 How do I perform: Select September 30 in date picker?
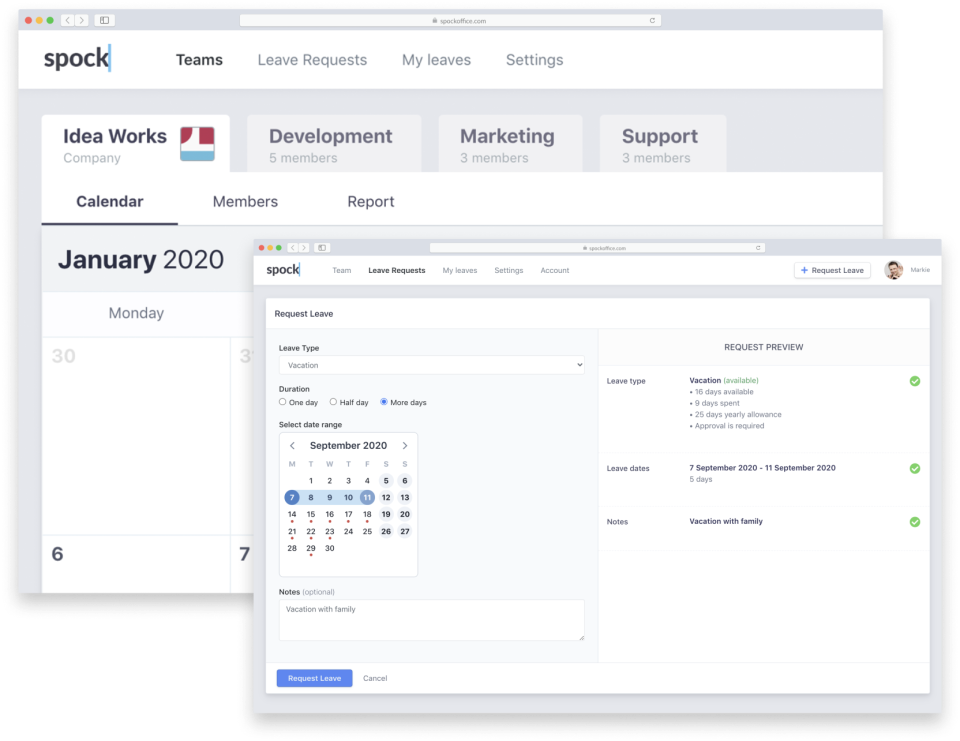(329, 548)
